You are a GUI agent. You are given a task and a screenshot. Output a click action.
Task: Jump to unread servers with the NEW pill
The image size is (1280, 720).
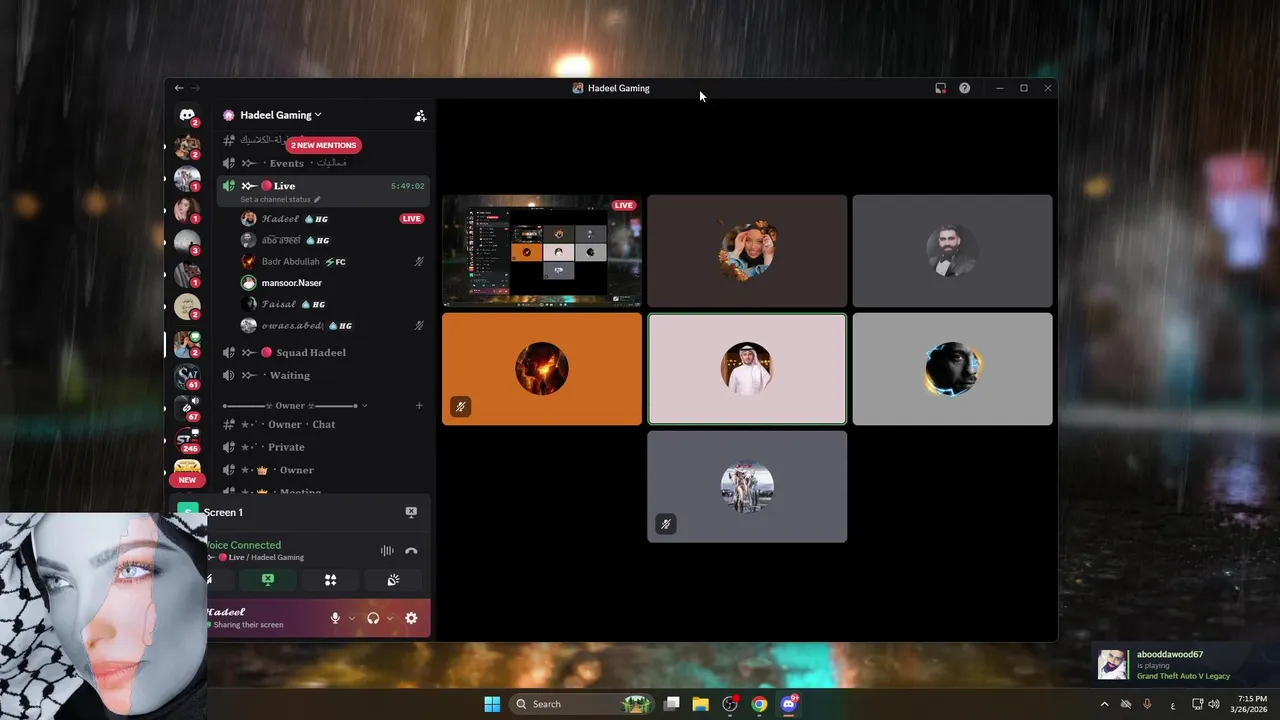187,480
